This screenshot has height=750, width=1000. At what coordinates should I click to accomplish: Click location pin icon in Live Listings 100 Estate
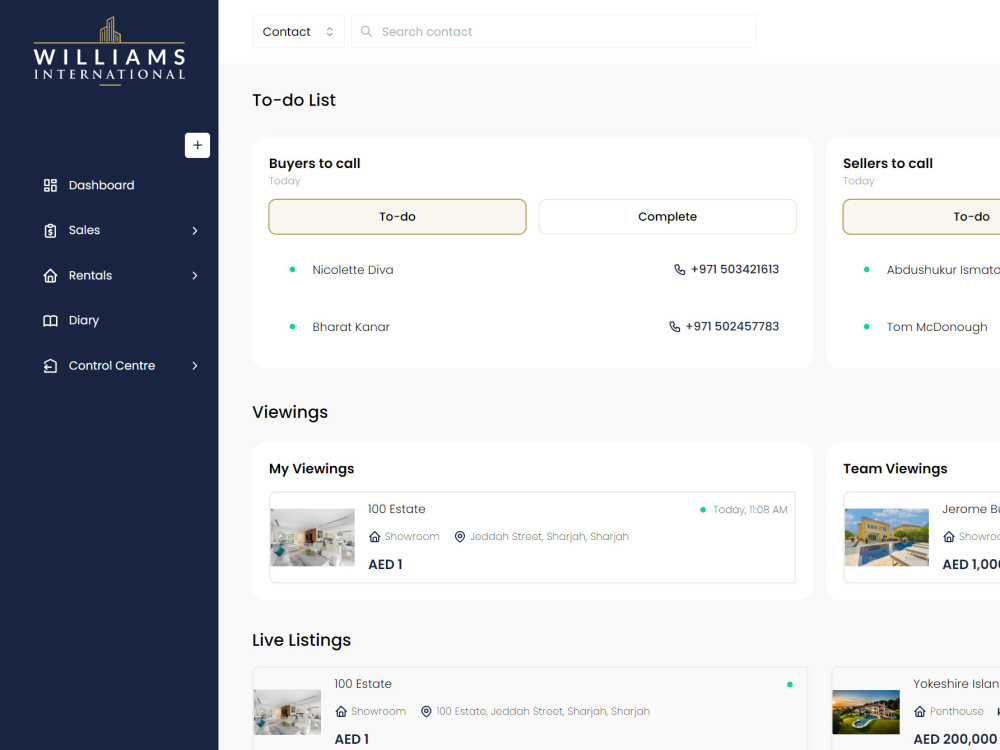(426, 711)
